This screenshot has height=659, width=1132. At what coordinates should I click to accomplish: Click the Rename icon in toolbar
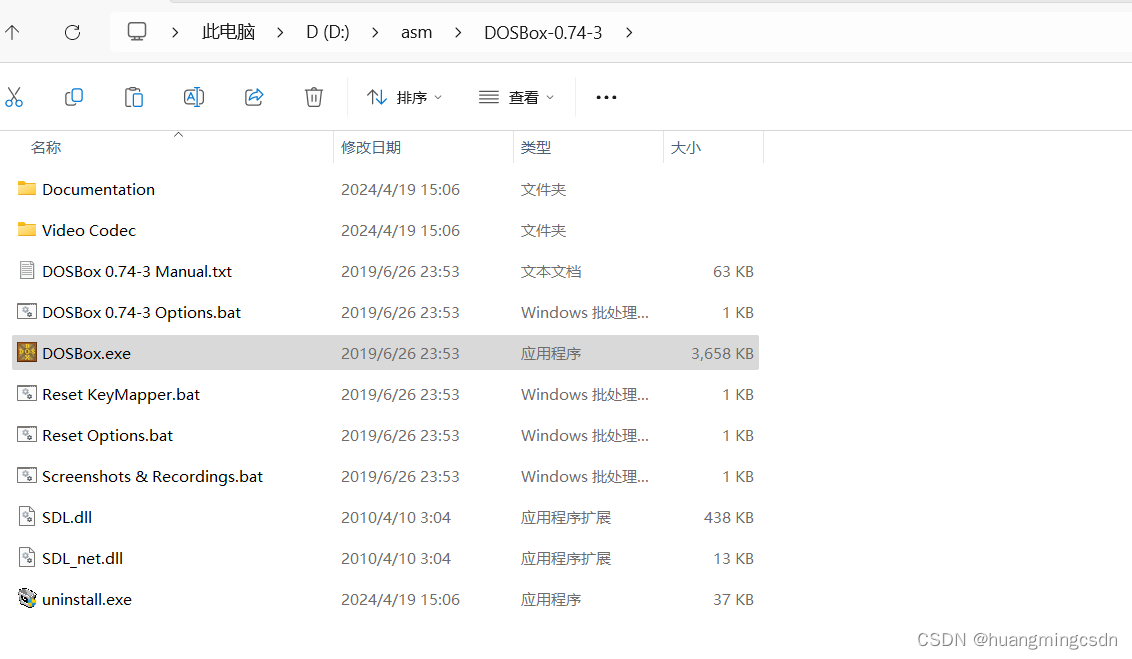(x=193, y=97)
